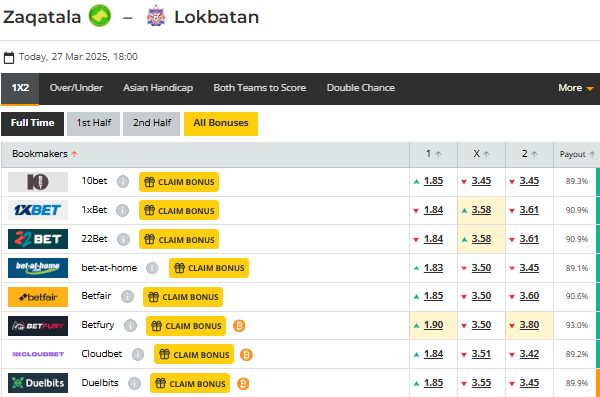Open the info icon beside 10bet
This screenshot has width=600, height=397.
click(123, 181)
